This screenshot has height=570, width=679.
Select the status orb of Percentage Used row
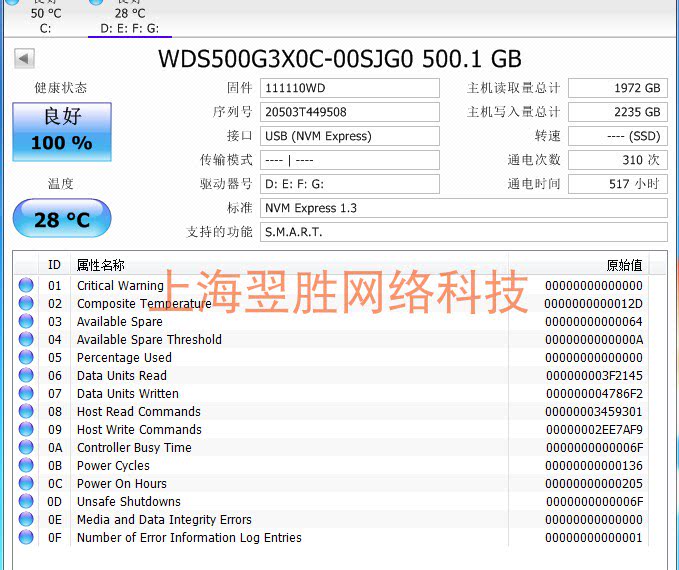pos(26,357)
